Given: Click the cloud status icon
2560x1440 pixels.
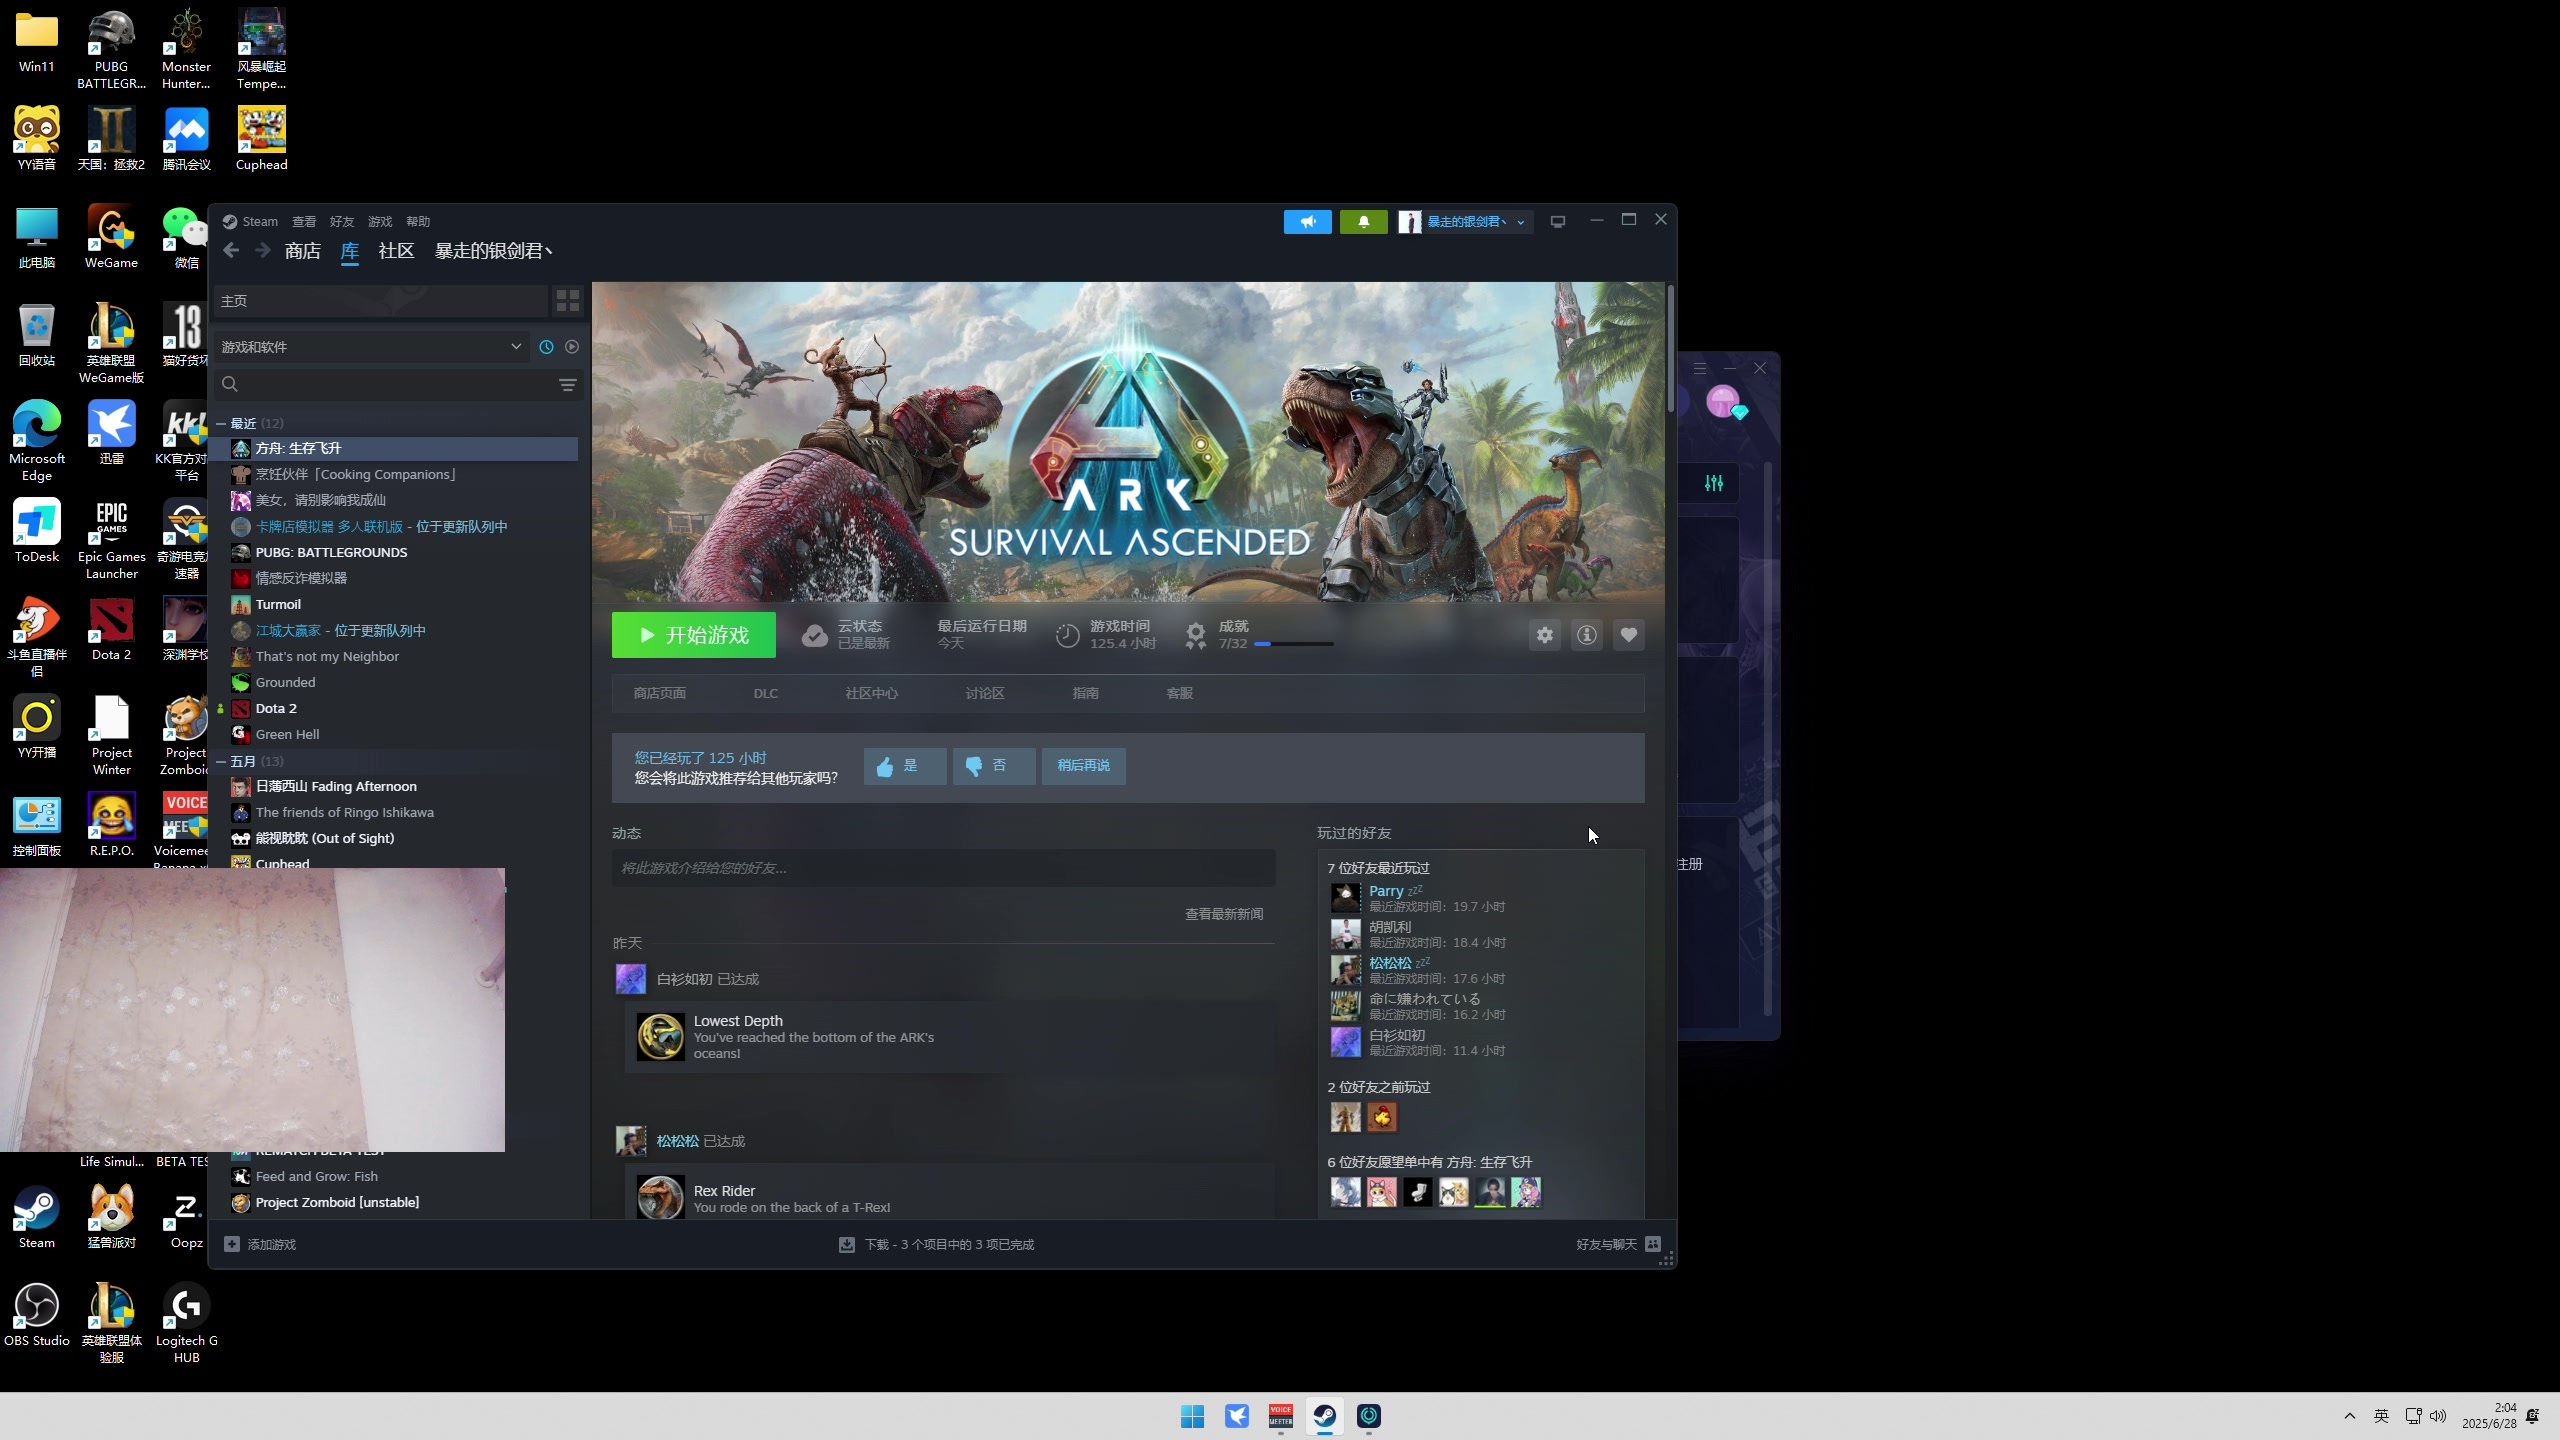Looking at the screenshot, I should click(815, 635).
